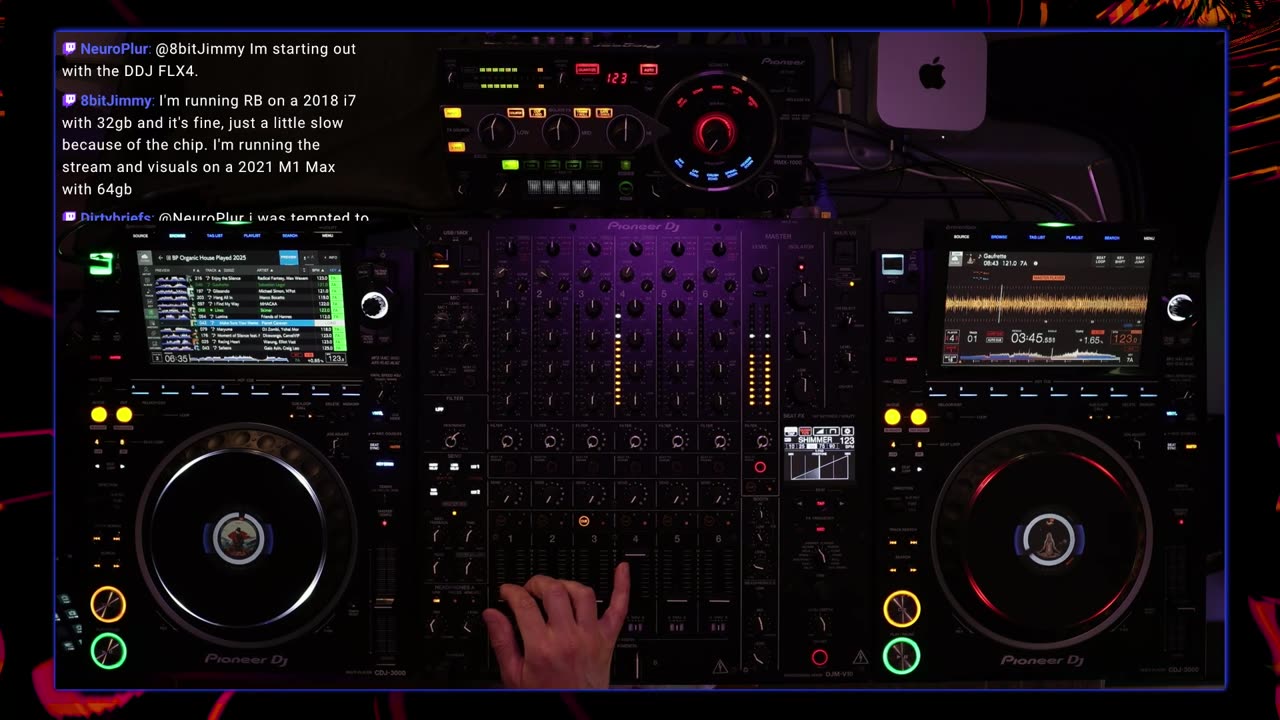Go back using the arrow beside BP Organic House
1280x720 pixels.
(161, 258)
